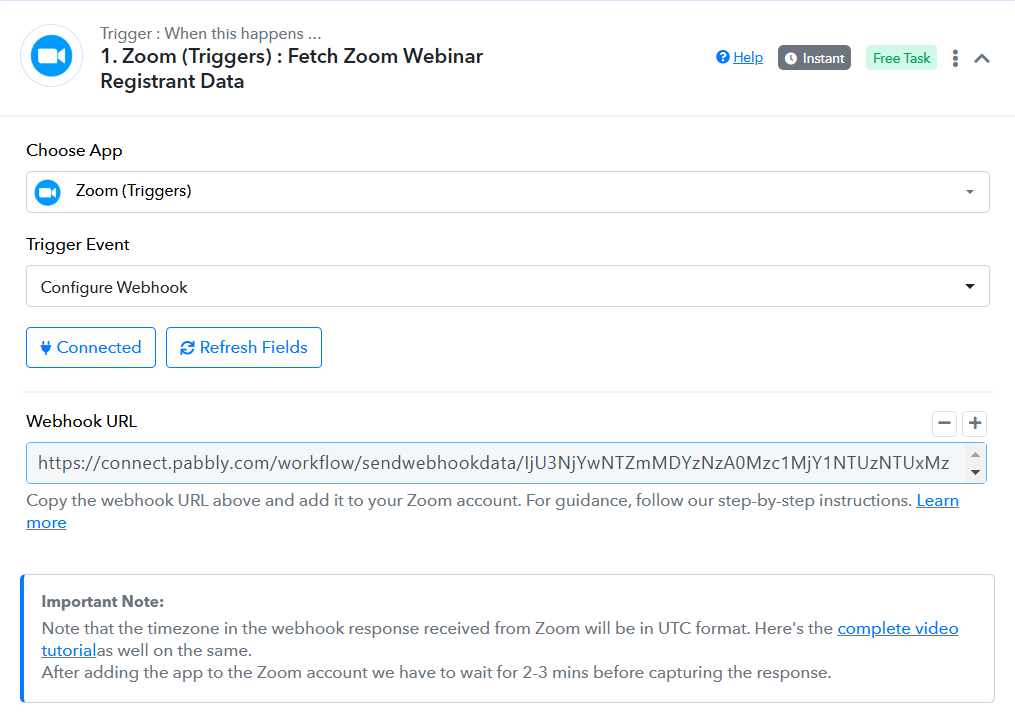Click the Connected button
The image size is (1015, 725).
(91, 348)
